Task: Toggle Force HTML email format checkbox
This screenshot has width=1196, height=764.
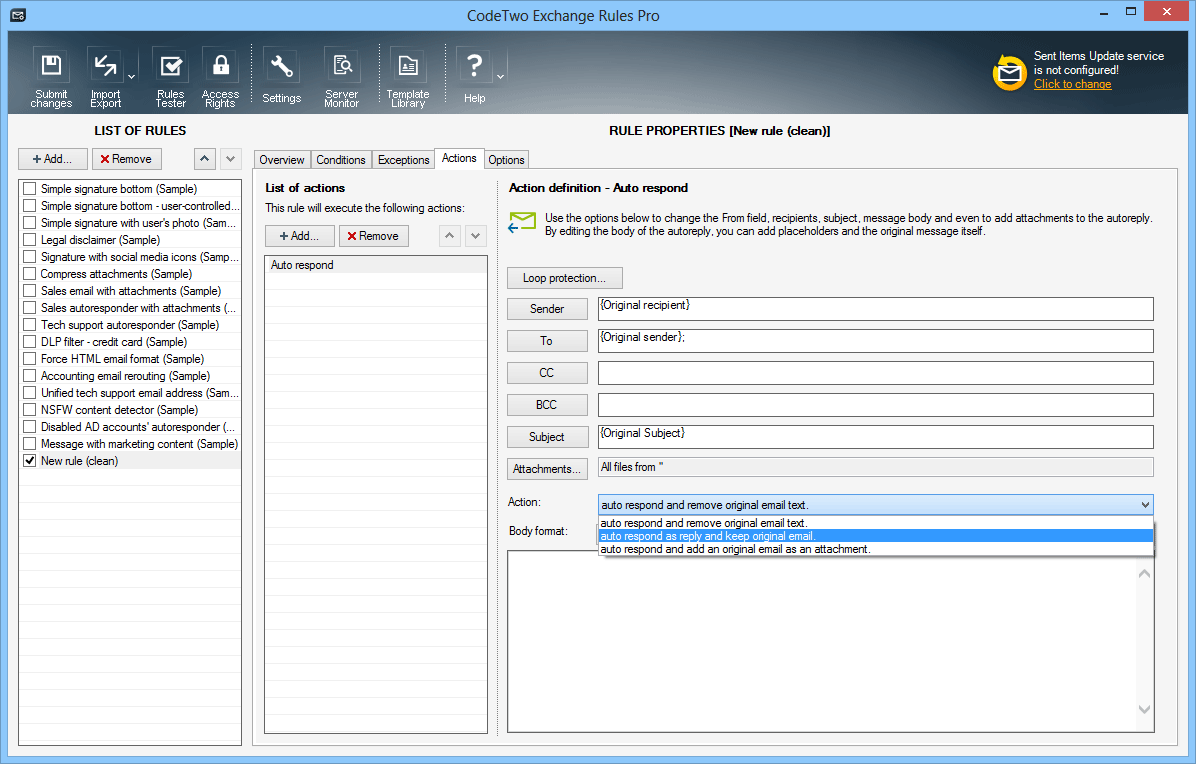Action: tap(30, 358)
